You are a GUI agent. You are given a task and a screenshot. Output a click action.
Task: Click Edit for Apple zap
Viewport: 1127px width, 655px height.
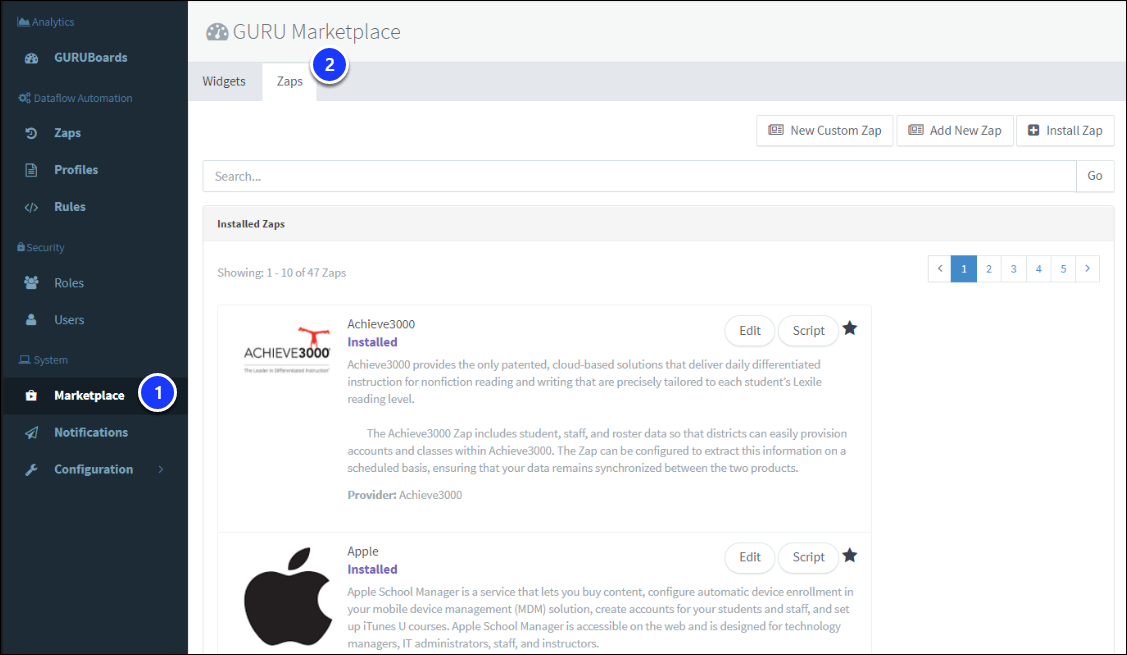pos(750,557)
